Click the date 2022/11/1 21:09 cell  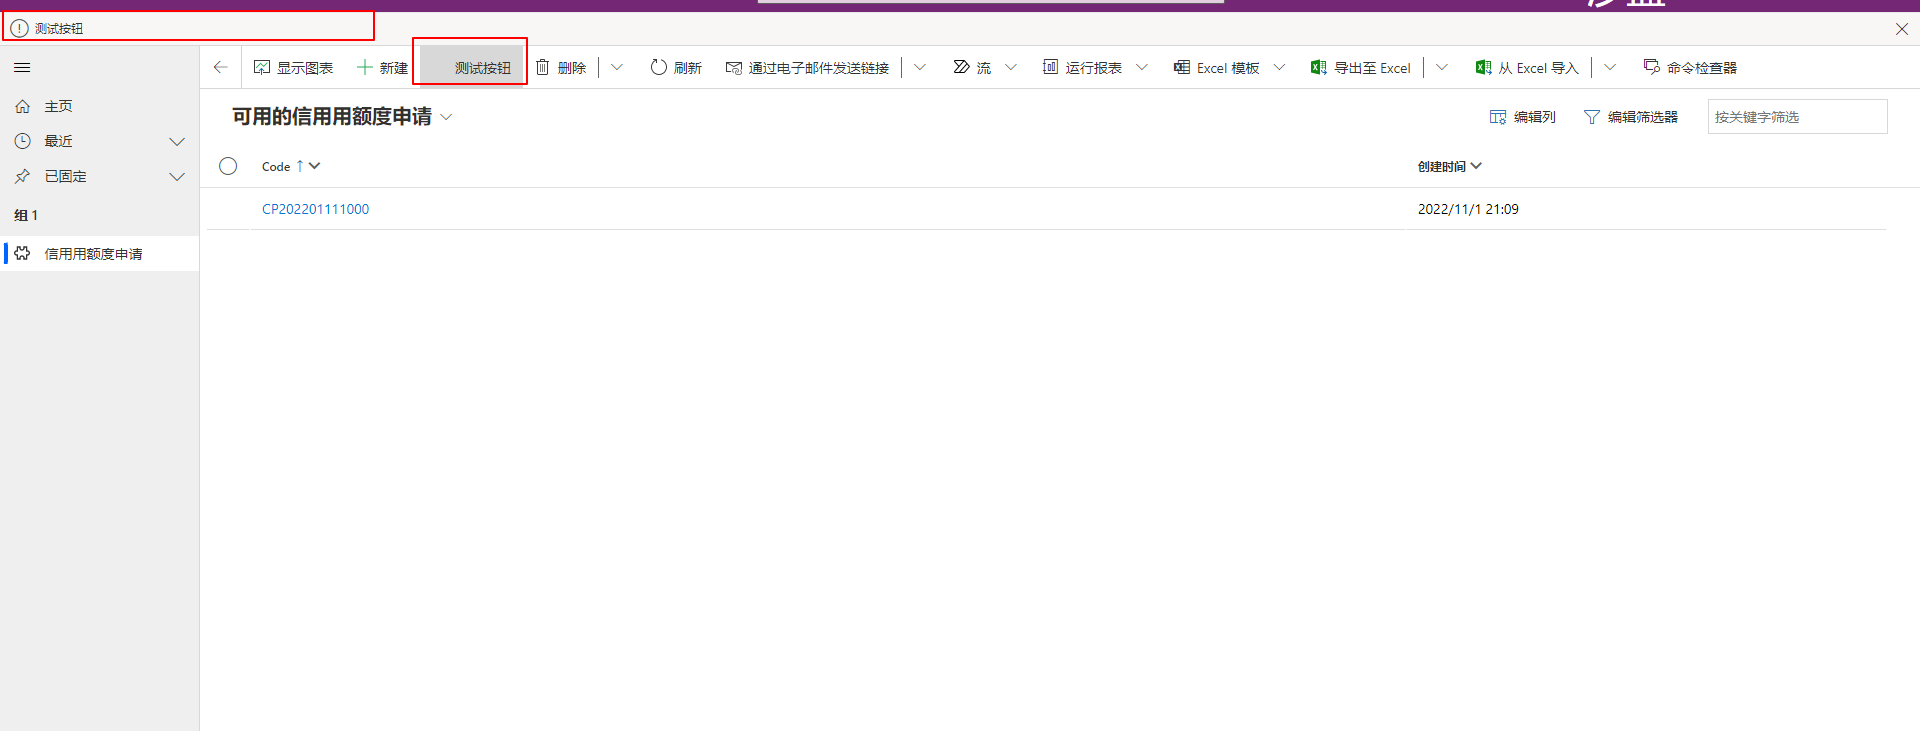pyautogui.click(x=1468, y=209)
